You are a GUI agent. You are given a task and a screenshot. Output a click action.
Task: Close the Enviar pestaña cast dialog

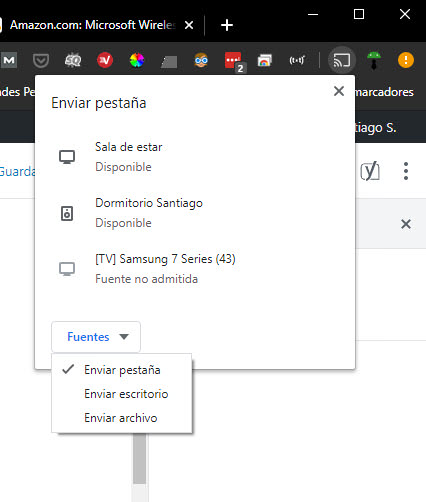coord(339,91)
